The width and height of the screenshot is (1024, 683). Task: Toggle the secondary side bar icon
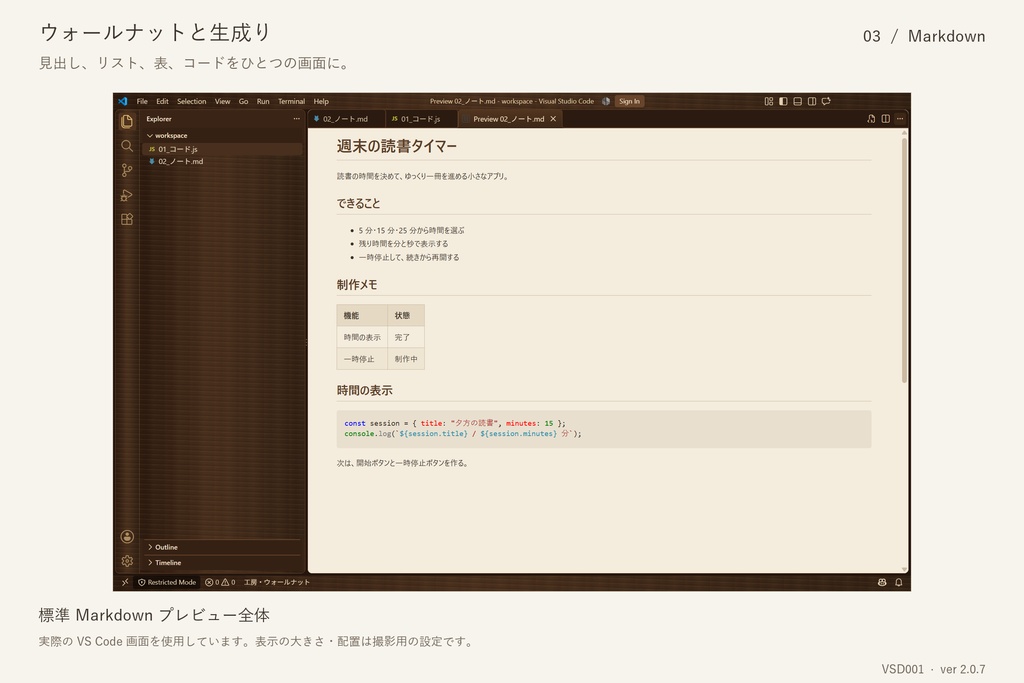pyautogui.click(x=812, y=101)
